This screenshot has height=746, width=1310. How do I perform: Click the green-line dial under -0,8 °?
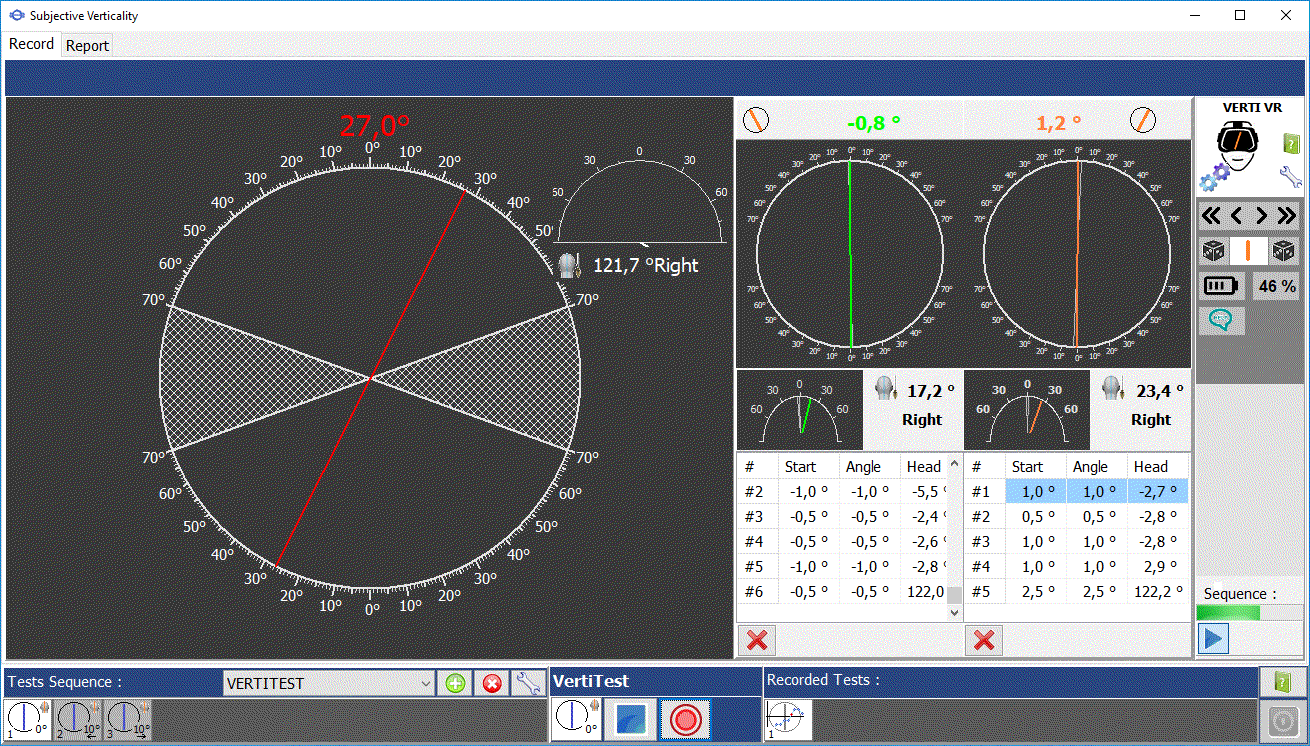coord(850,253)
